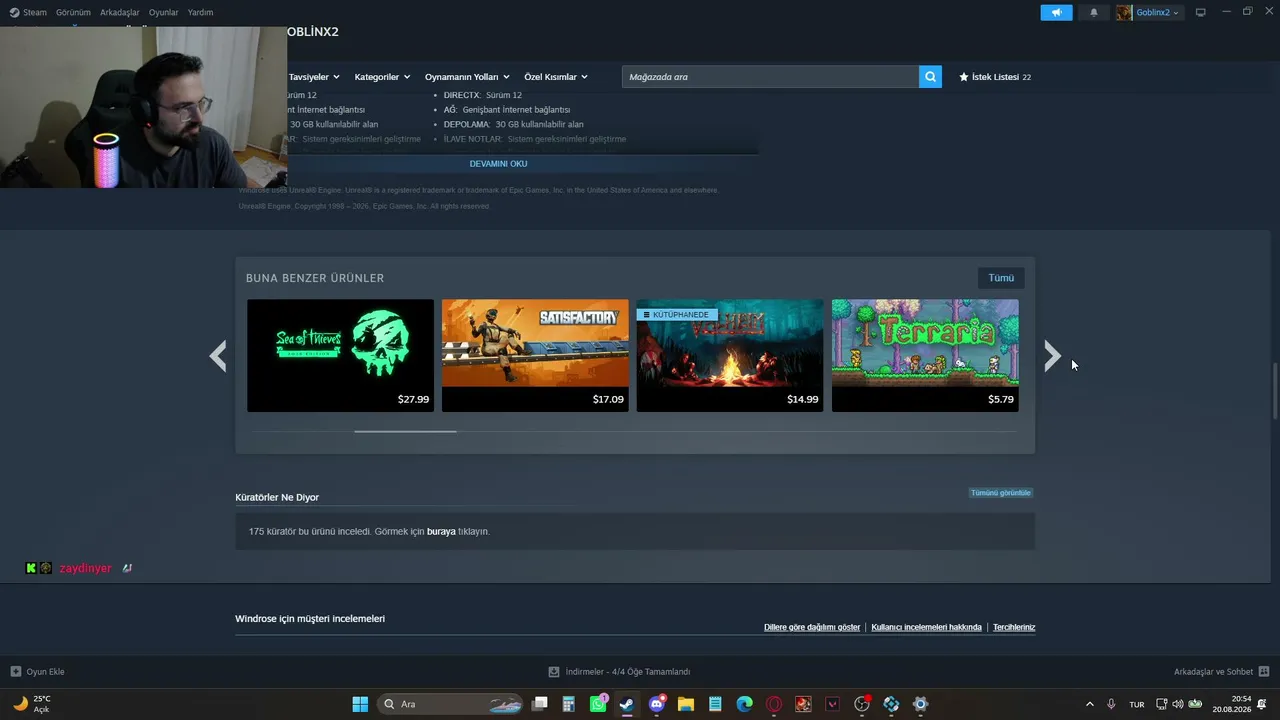Follow the buraya link for curators
The image size is (1280, 720).
pyautogui.click(x=441, y=532)
